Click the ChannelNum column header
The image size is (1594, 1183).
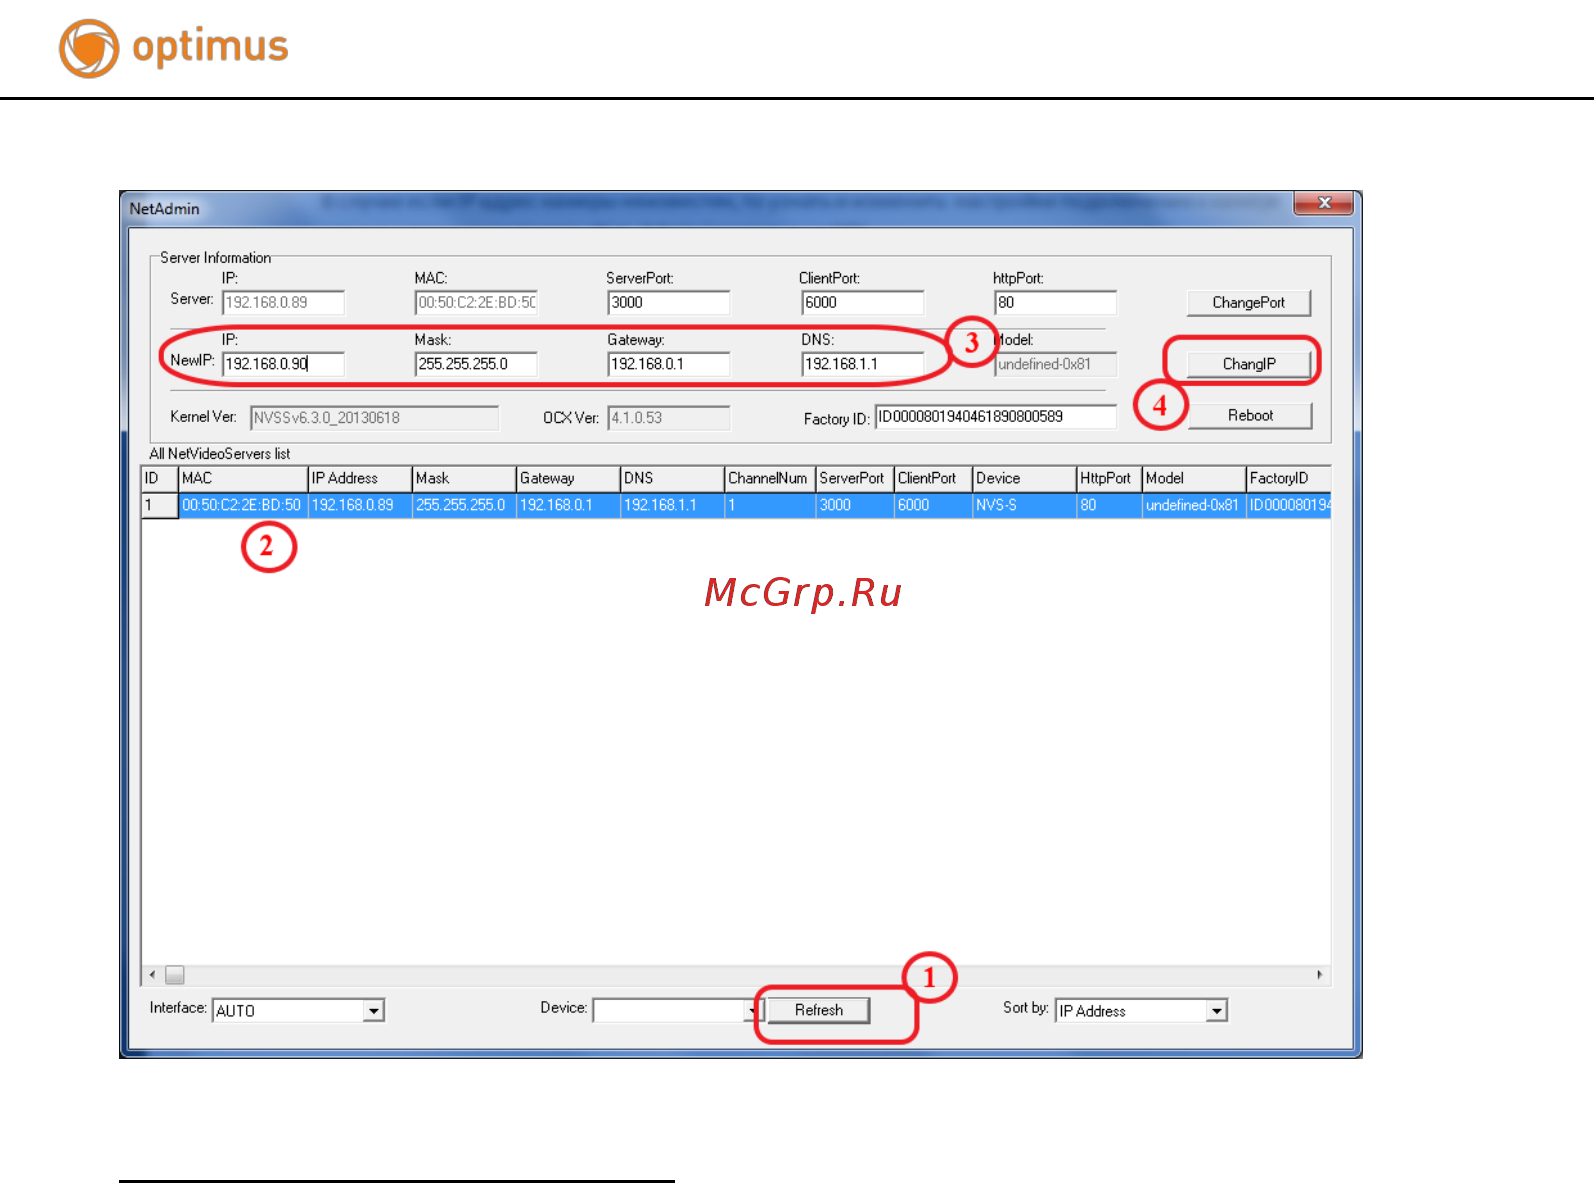(770, 479)
